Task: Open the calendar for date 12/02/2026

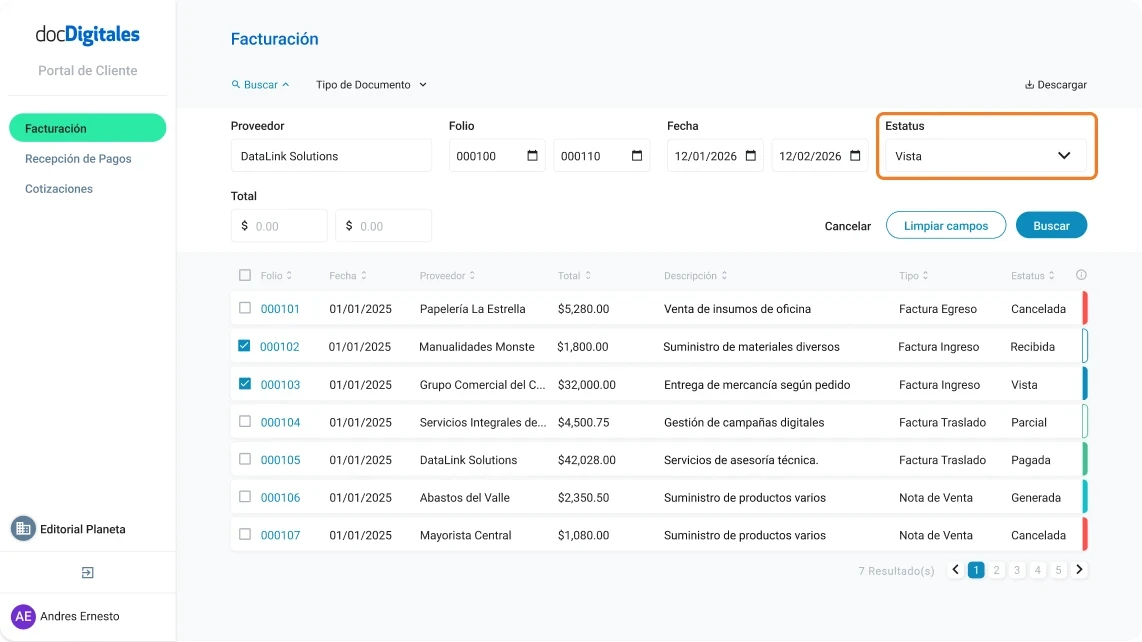Action: click(854, 155)
